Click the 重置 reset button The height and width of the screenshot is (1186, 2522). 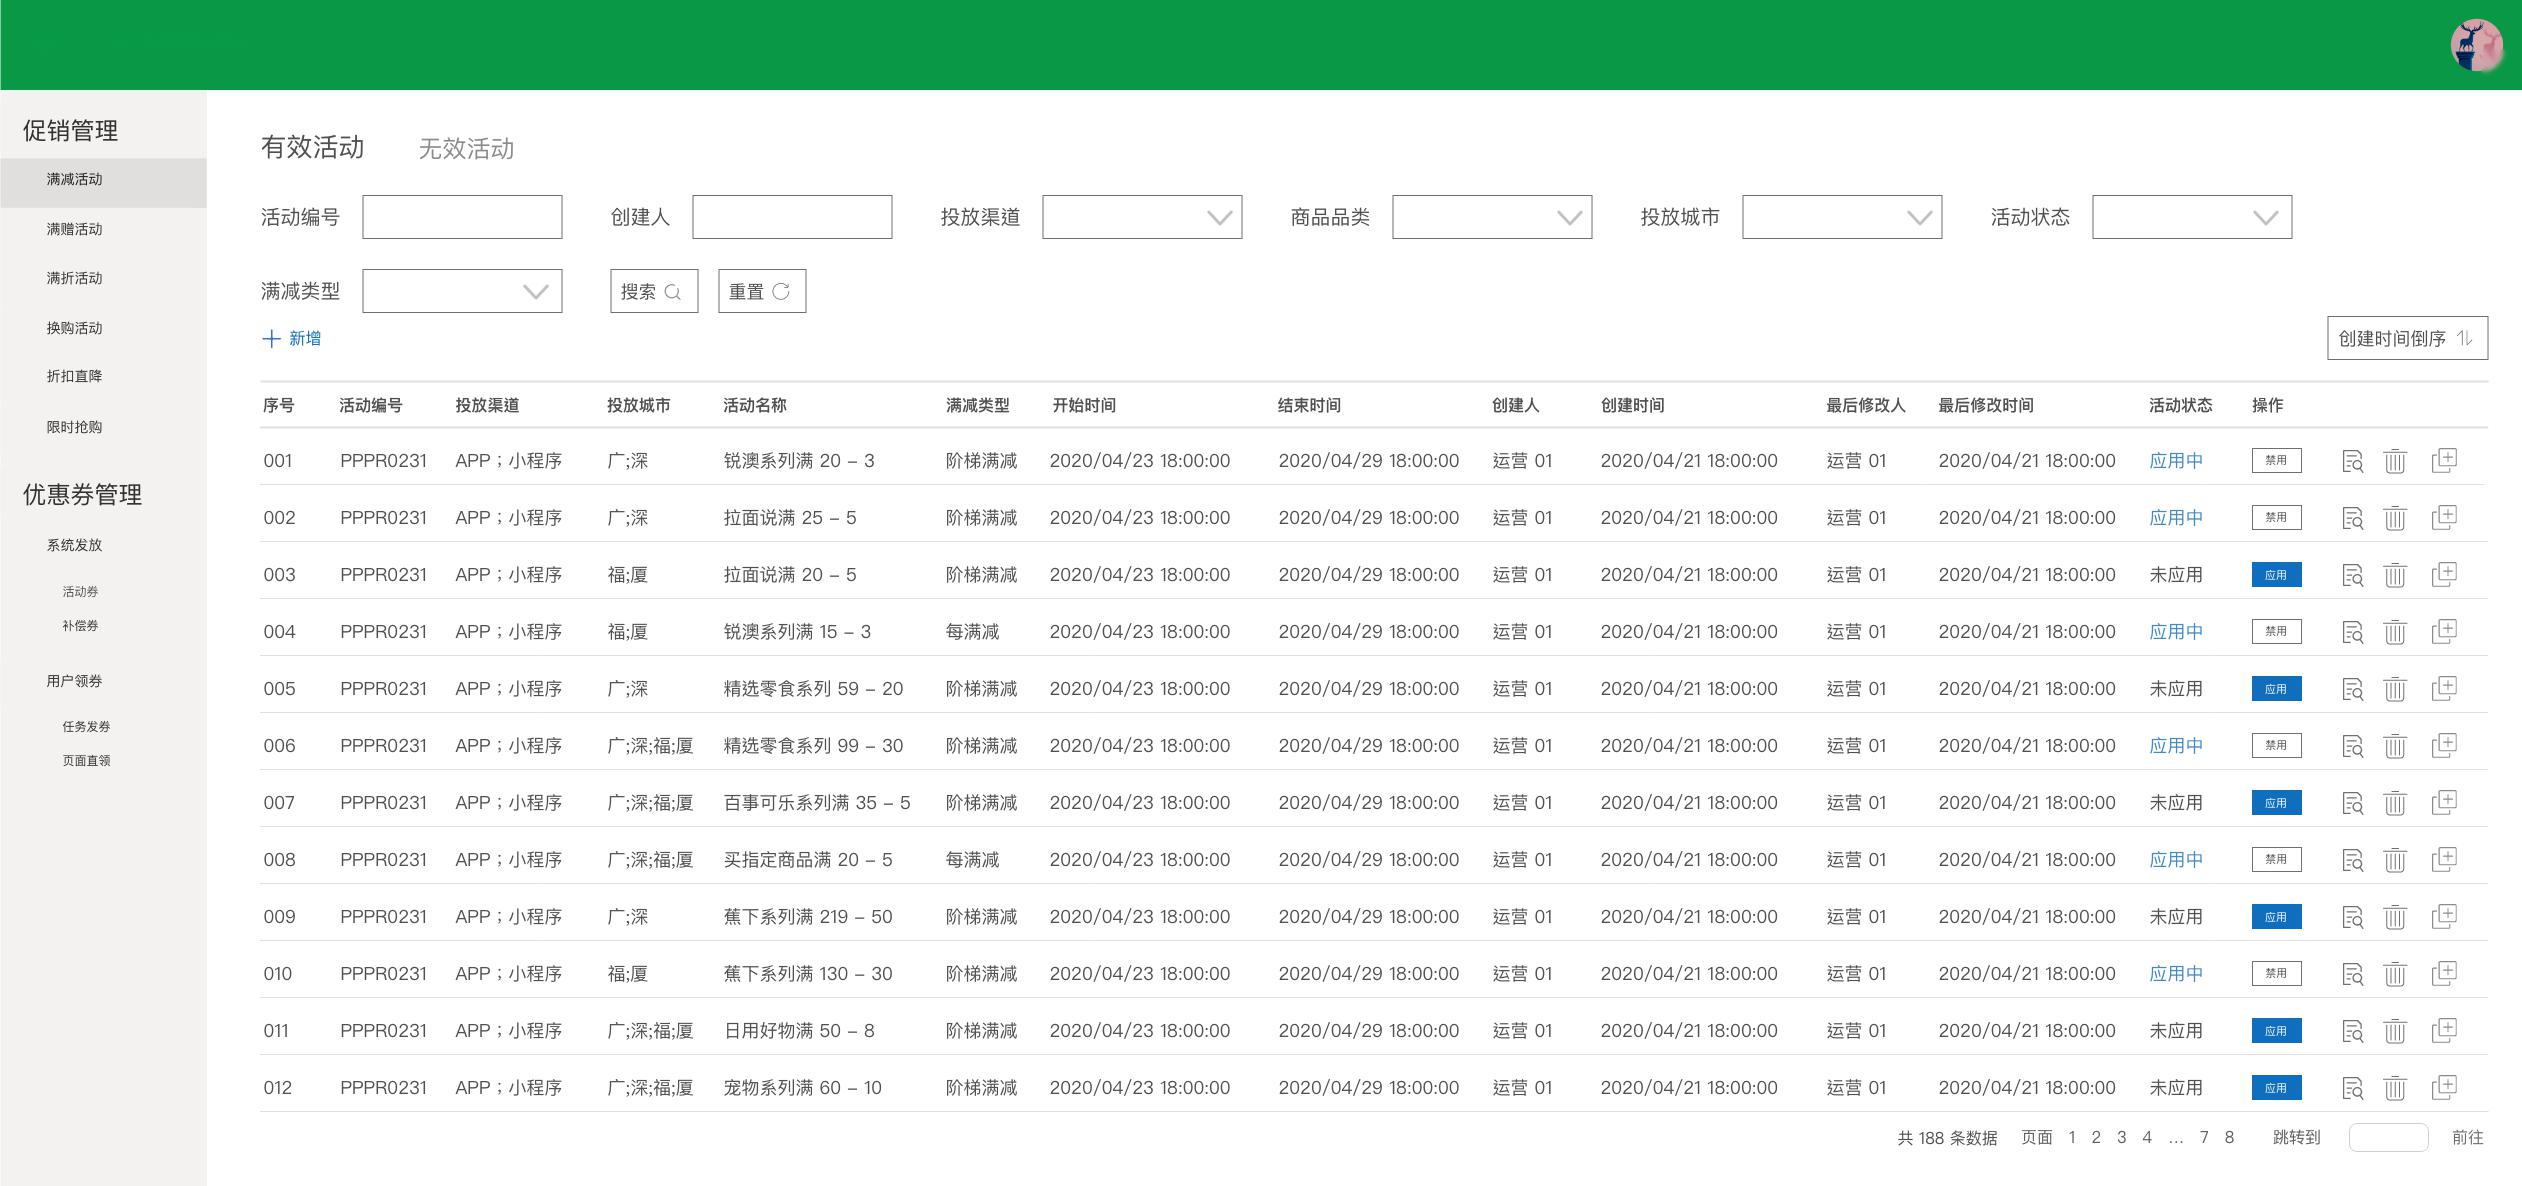tap(762, 291)
